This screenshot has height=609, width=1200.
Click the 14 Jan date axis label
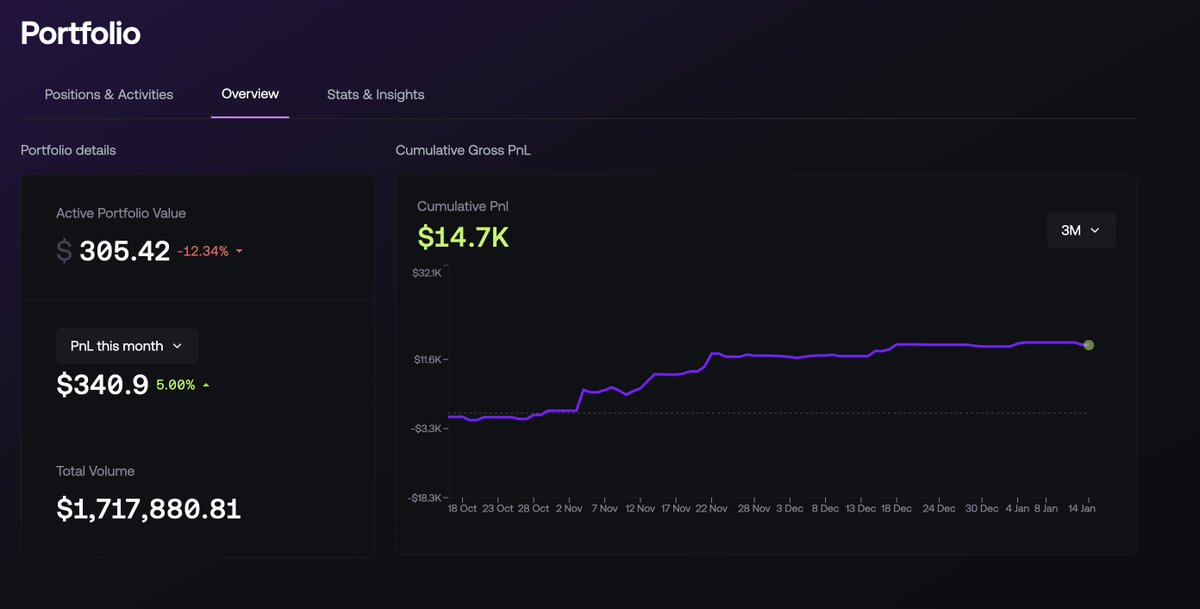pos(1083,508)
